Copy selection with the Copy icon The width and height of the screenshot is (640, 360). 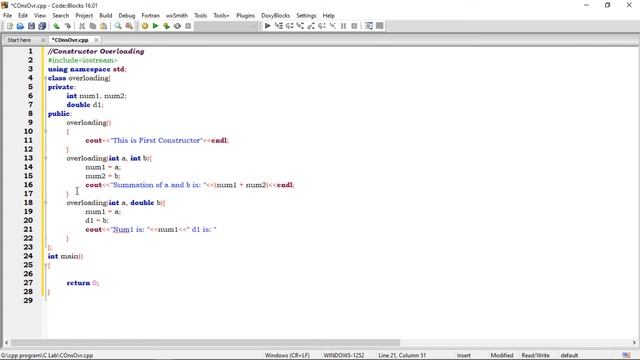point(93,26)
